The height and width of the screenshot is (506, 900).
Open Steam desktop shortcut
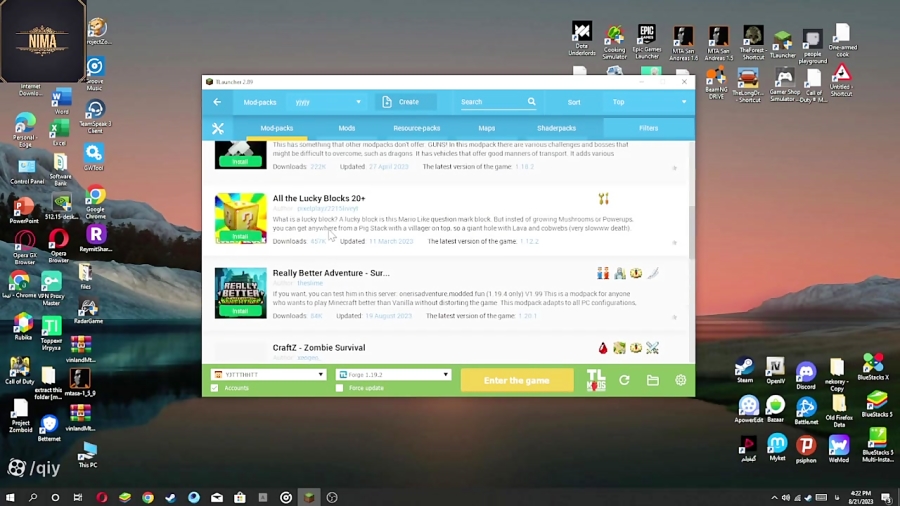(744, 371)
